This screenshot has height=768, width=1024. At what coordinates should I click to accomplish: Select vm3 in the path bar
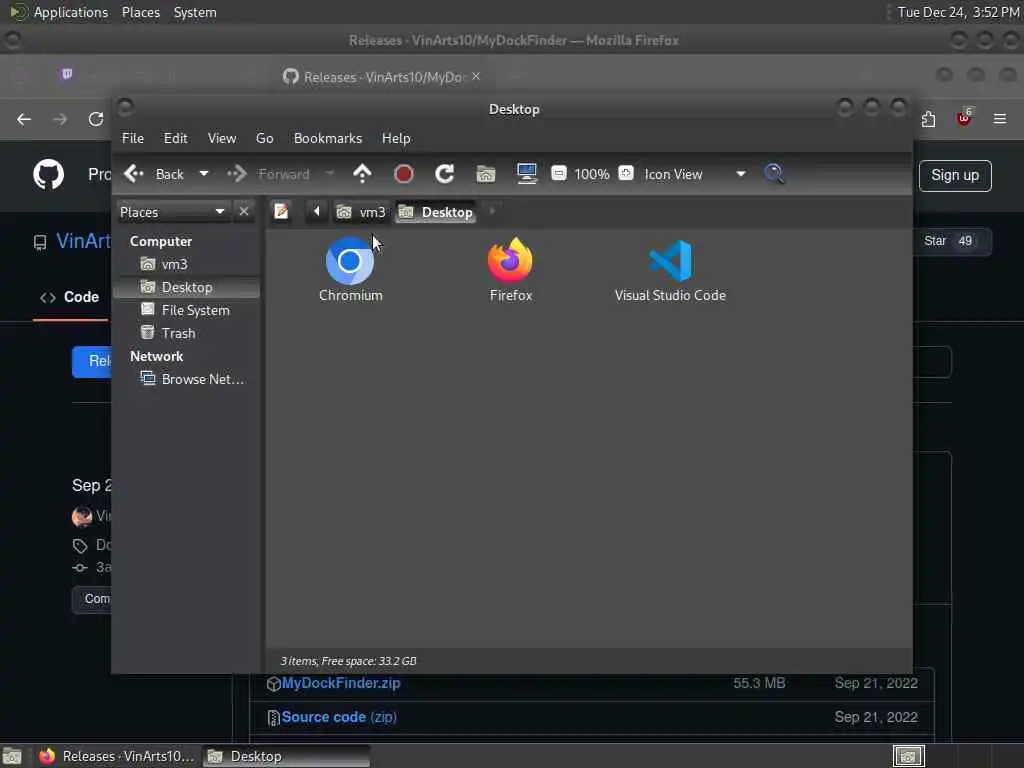pos(361,212)
